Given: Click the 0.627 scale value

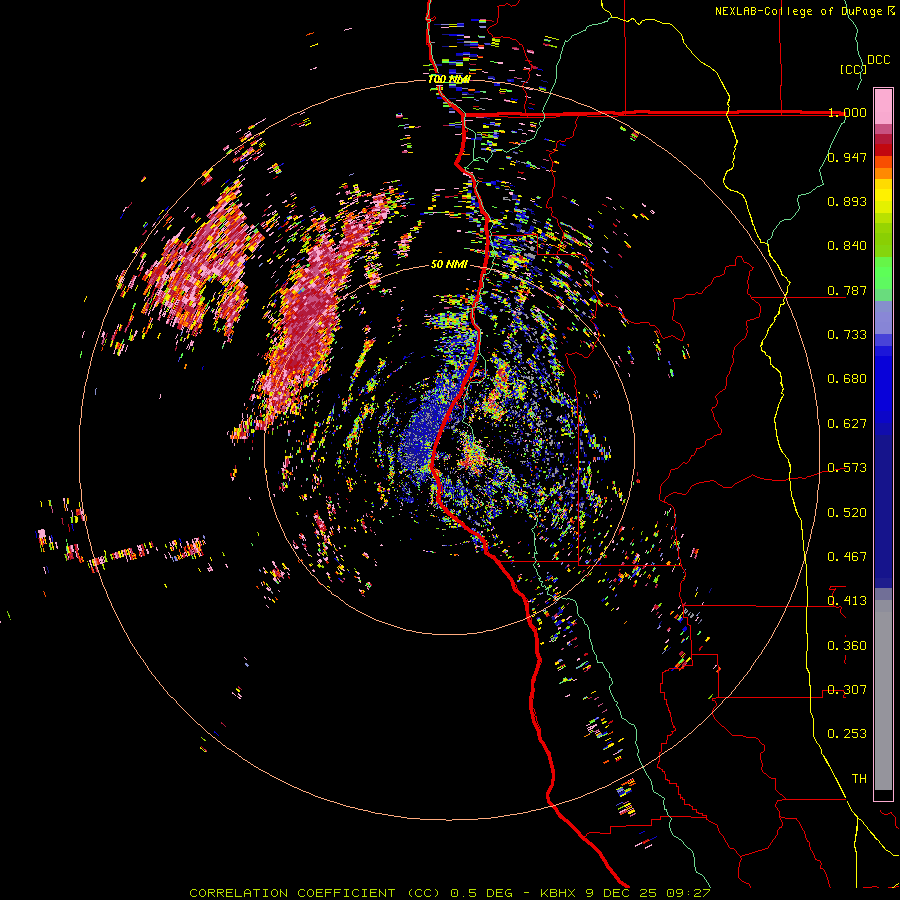Looking at the screenshot, I should [847, 424].
